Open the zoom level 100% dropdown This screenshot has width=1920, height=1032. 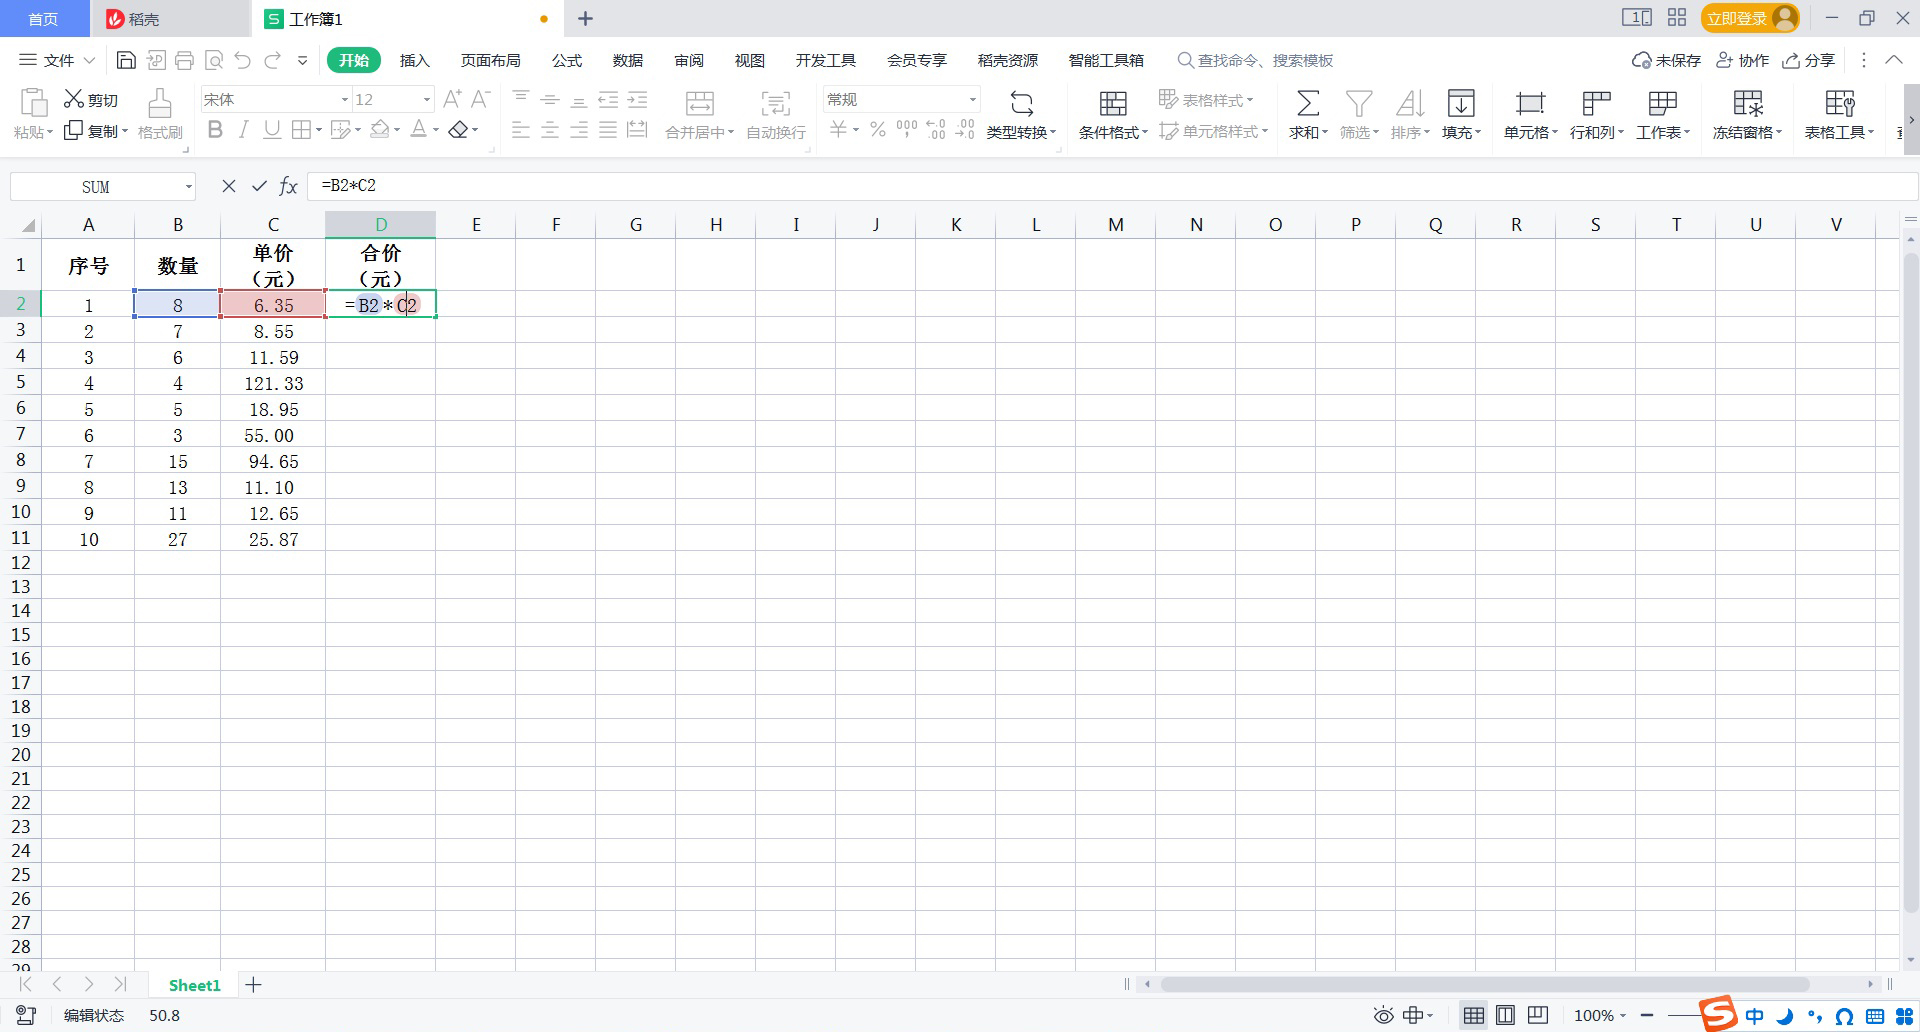(x=1600, y=1016)
